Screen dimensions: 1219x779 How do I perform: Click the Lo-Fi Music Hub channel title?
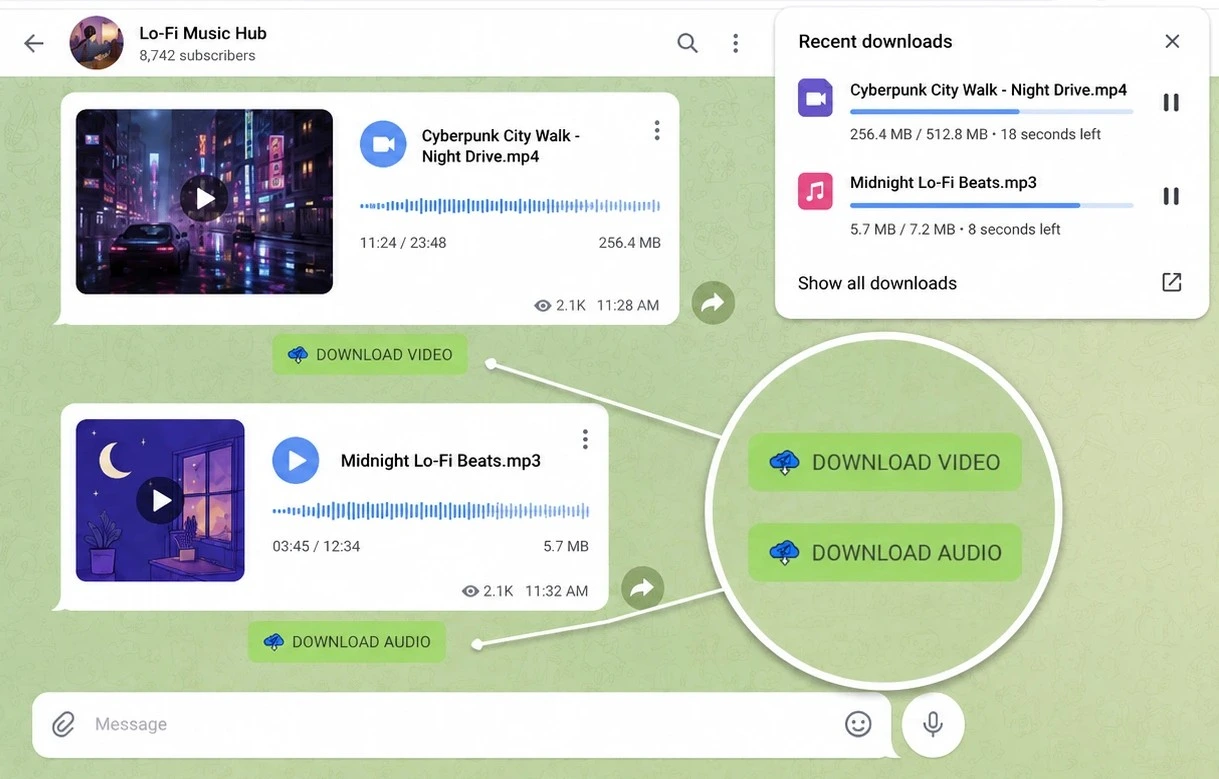coord(203,33)
